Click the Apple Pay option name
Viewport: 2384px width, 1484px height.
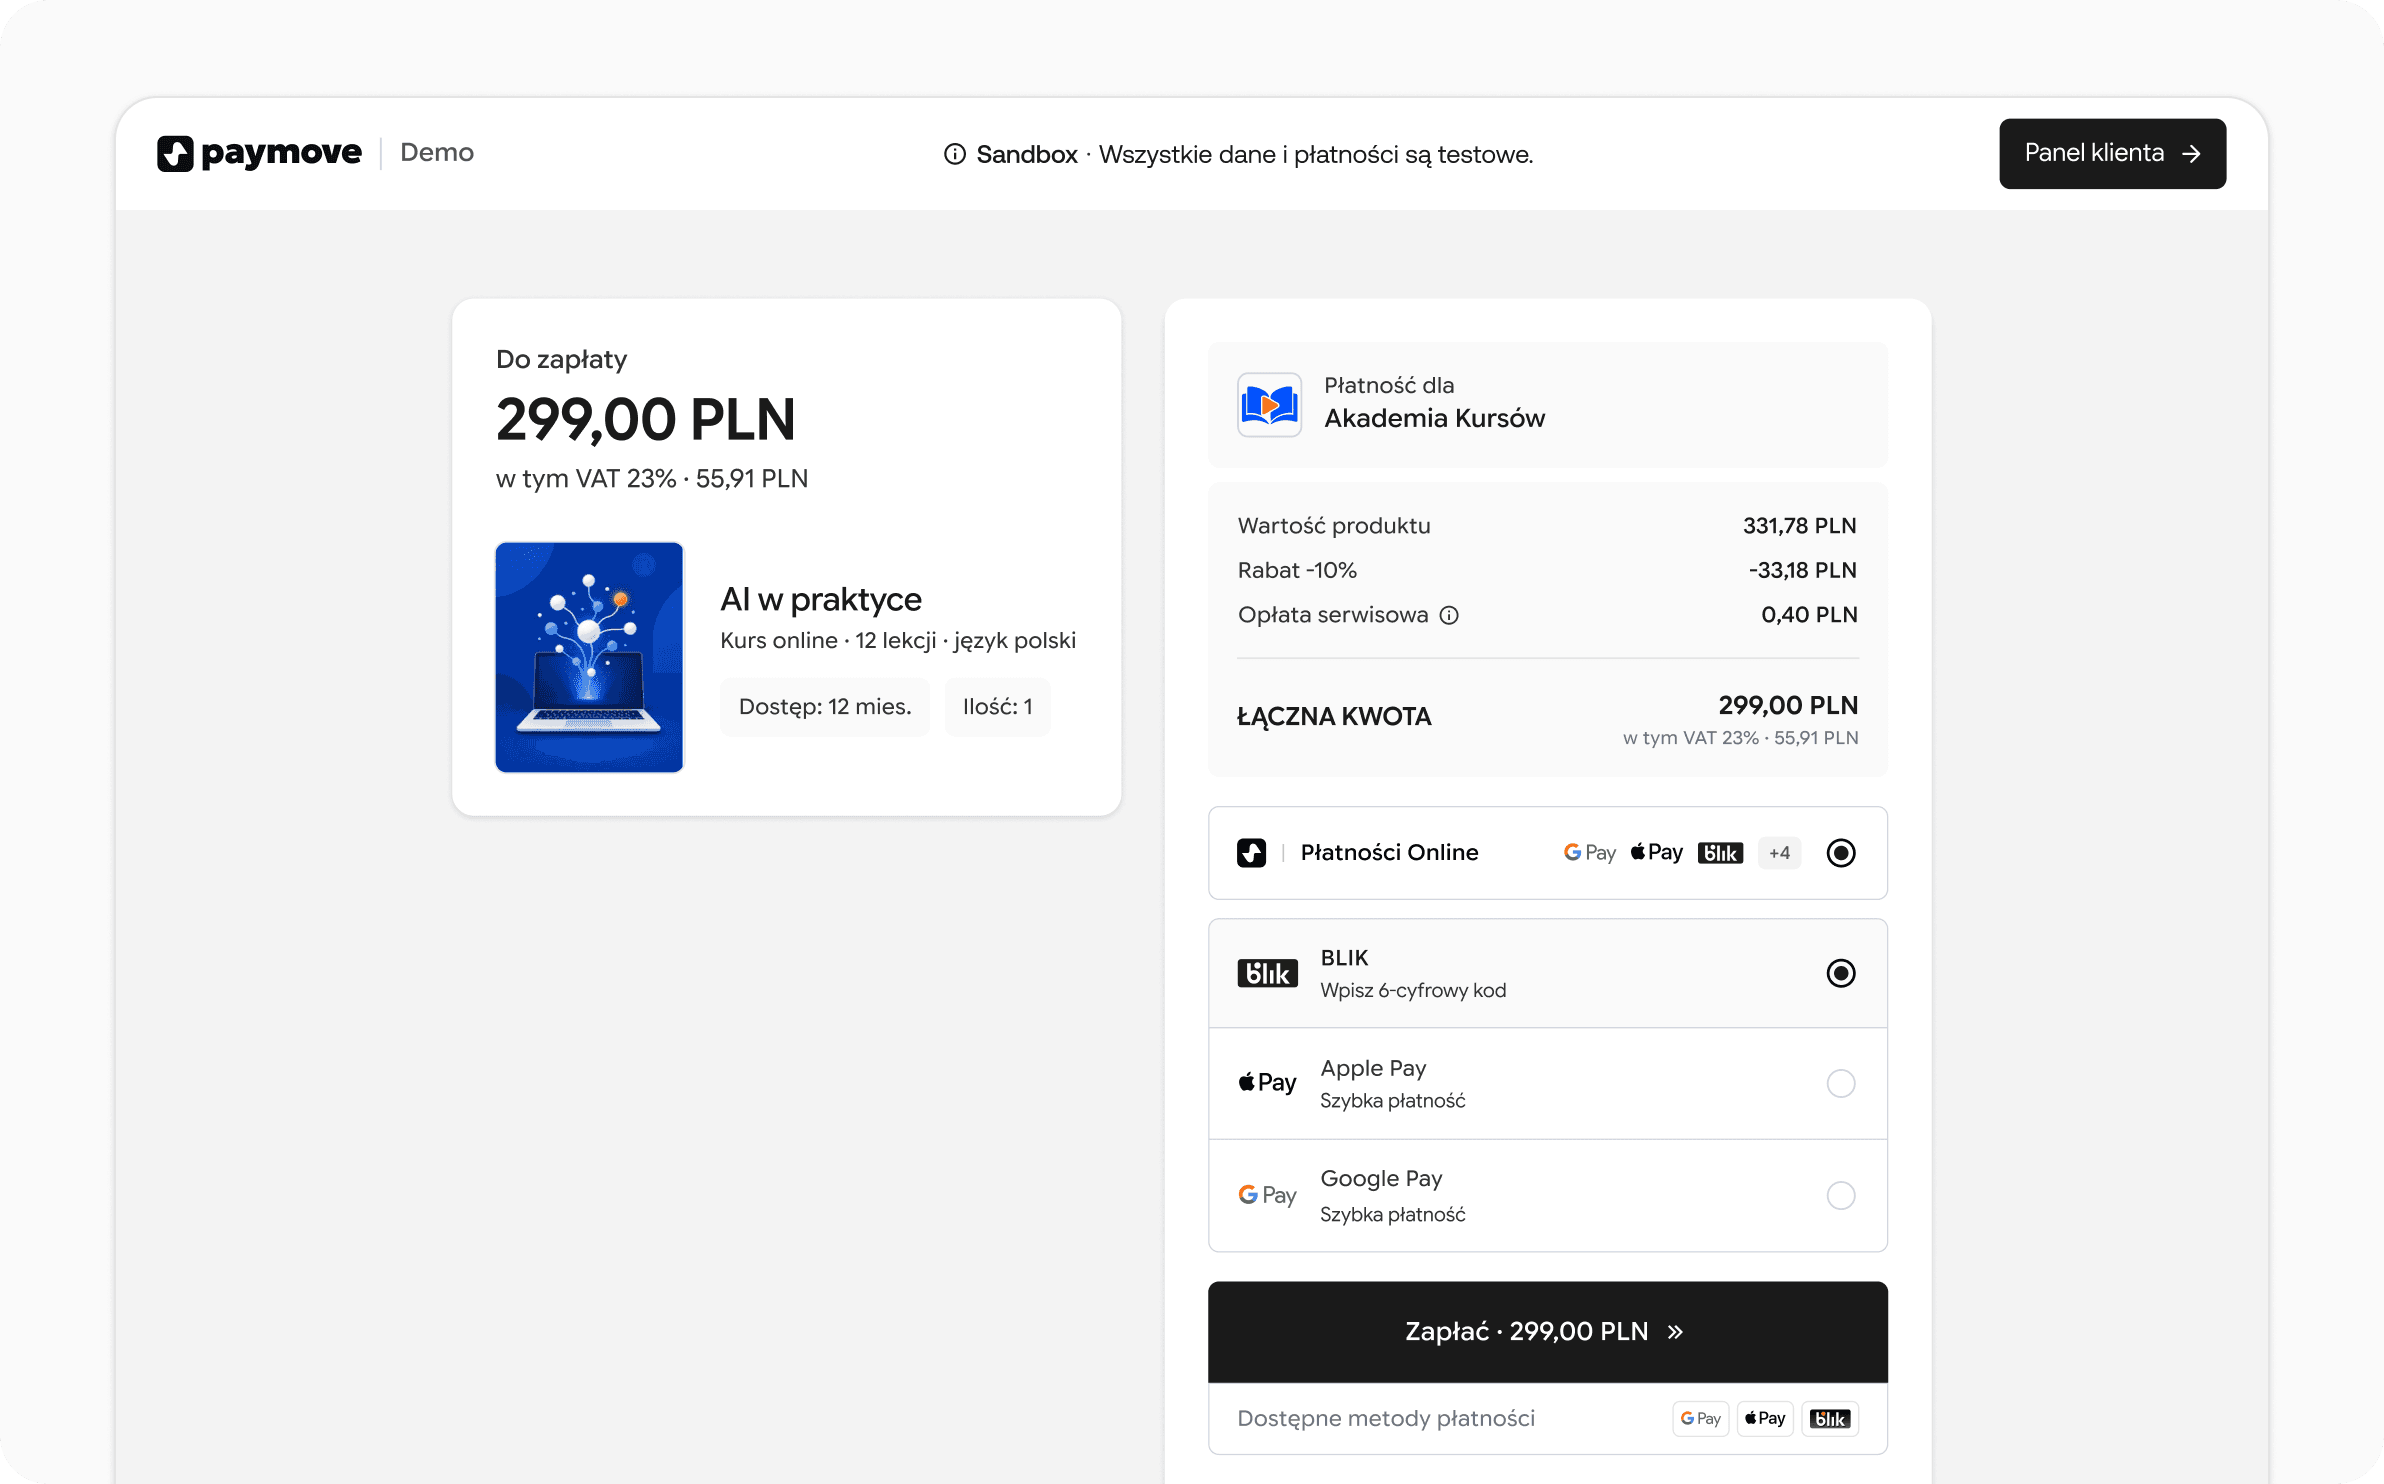pos(1373,1068)
